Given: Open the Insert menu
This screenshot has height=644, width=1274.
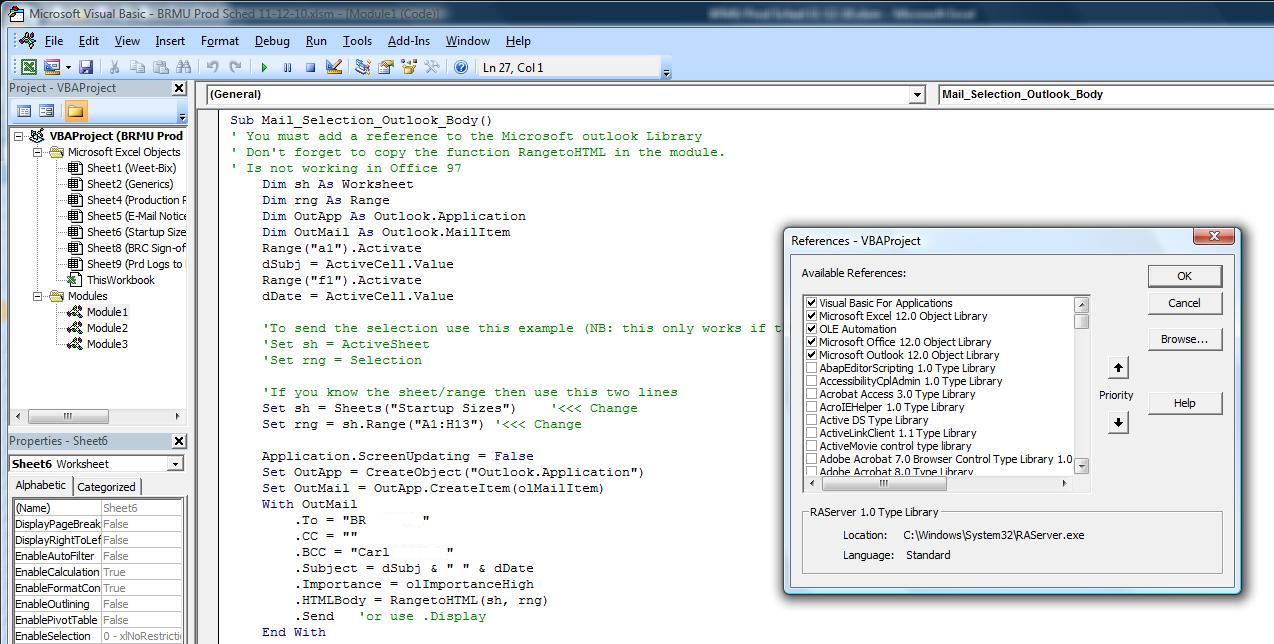Looking at the screenshot, I should (x=170, y=41).
